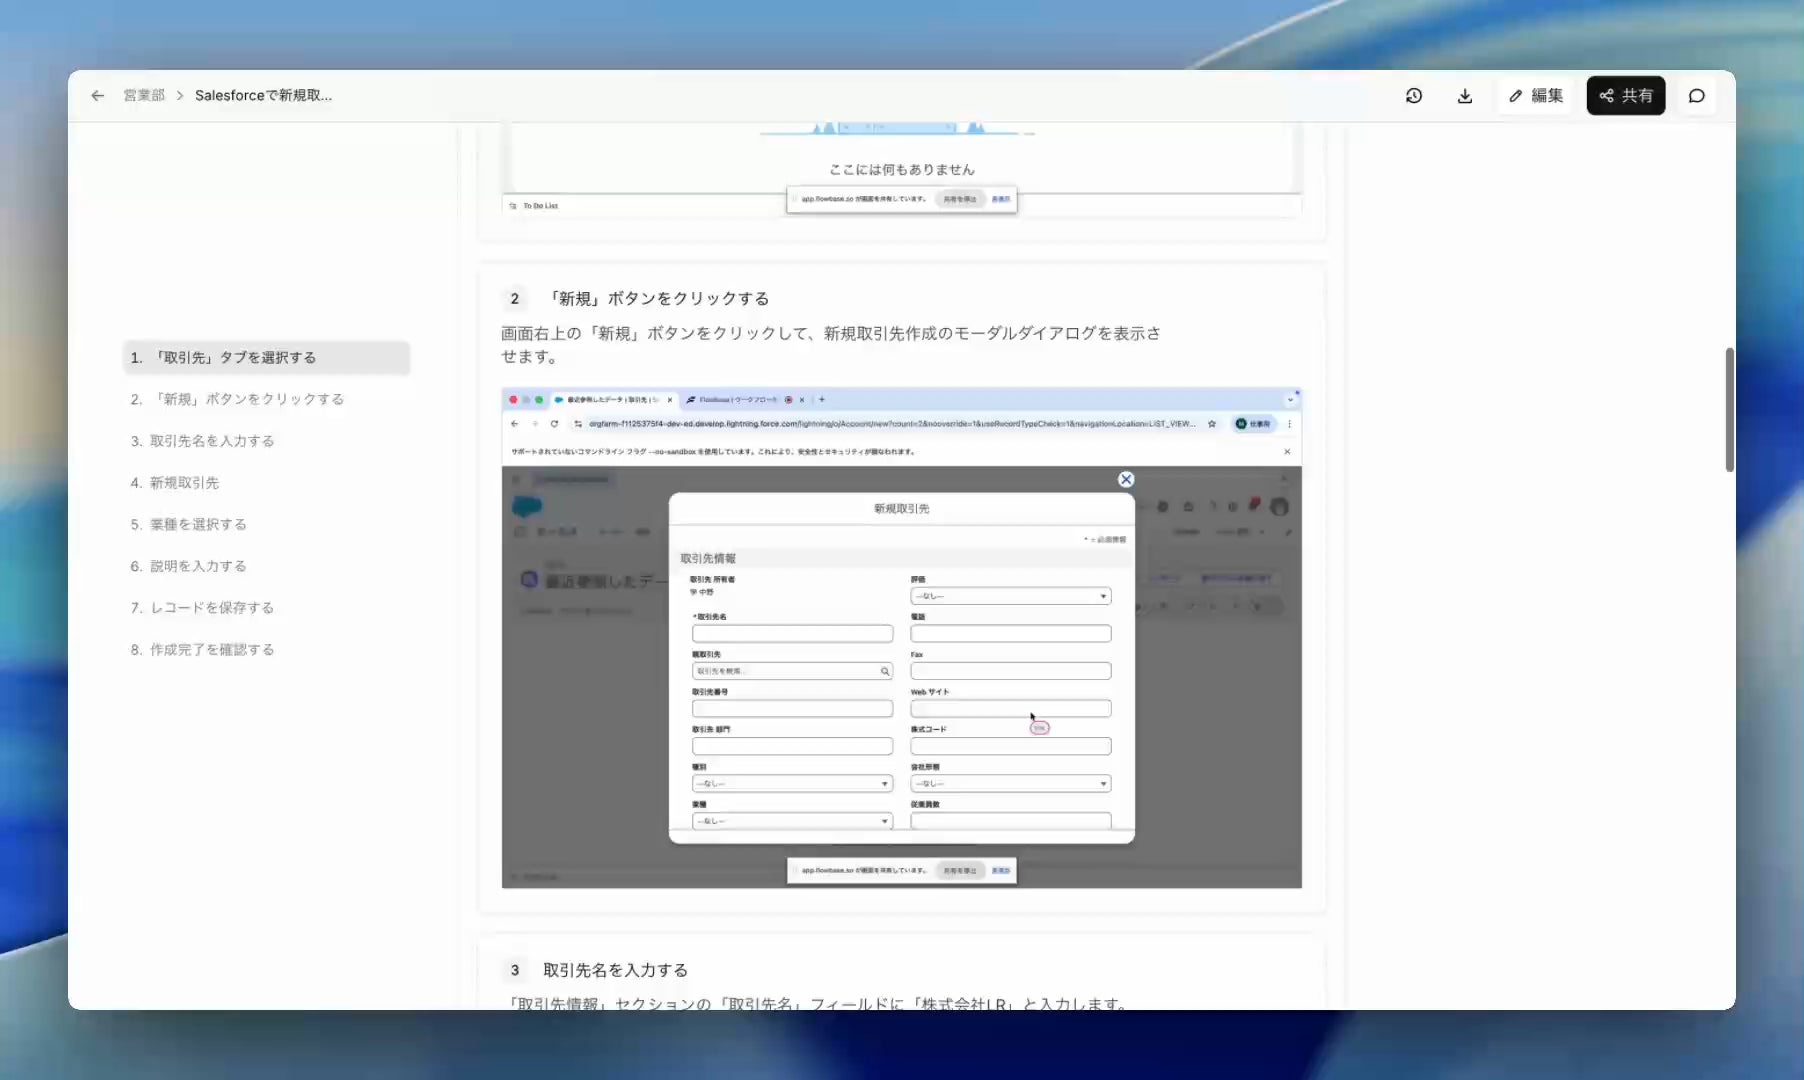1804x1080 pixels.
Task: Click the step 3 heading 取引先名を入力する in the document
Action: coord(615,970)
